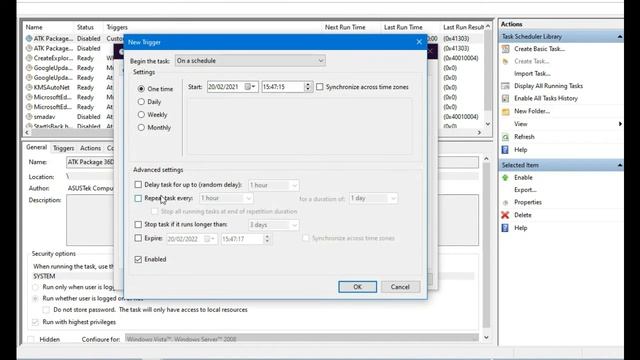640x360 pixels.
Task: Open the Configure for dropdown
Action: tap(302, 339)
